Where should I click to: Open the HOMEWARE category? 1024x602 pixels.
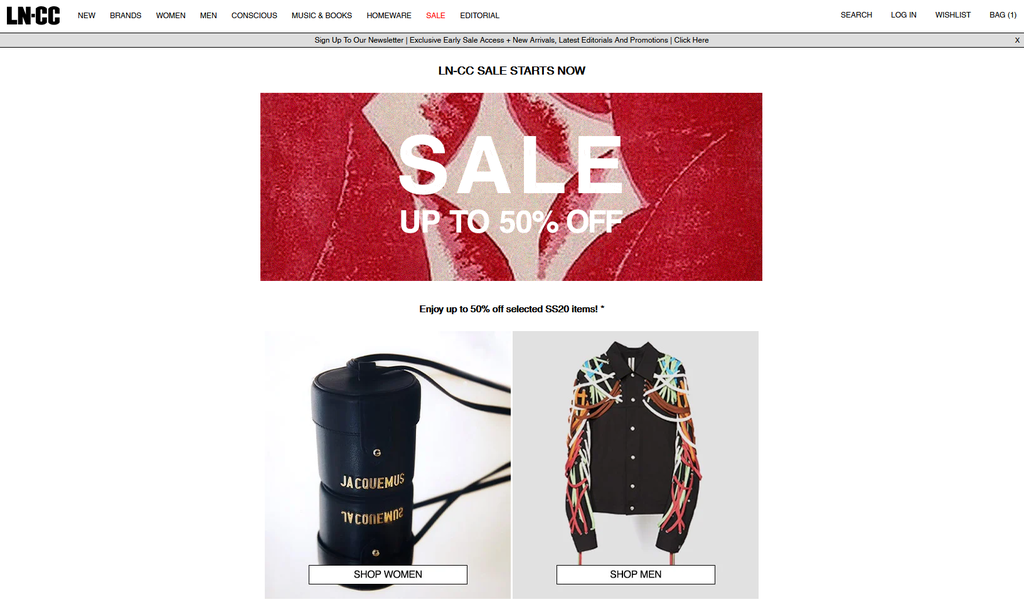pyautogui.click(x=389, y=16)
